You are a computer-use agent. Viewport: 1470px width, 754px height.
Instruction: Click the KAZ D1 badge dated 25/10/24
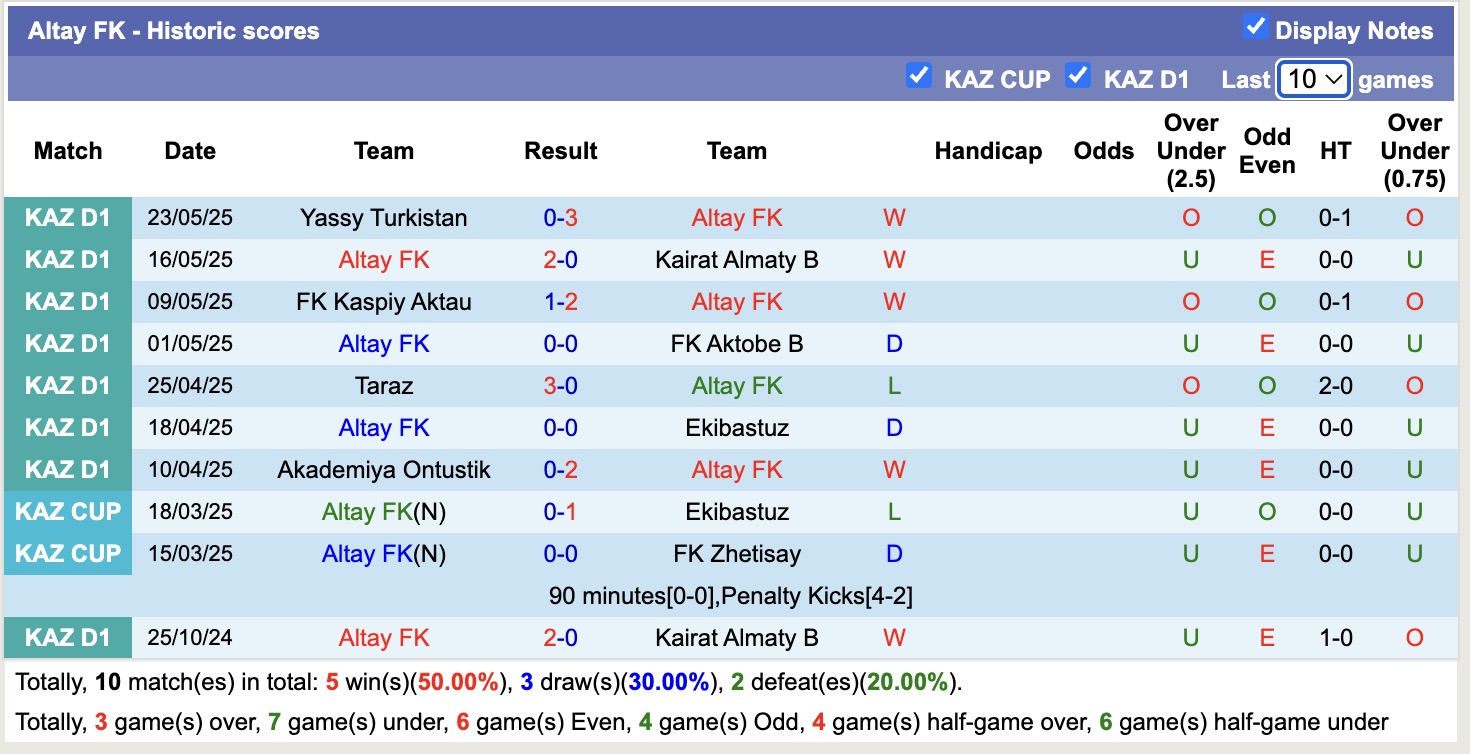(67, 637)
